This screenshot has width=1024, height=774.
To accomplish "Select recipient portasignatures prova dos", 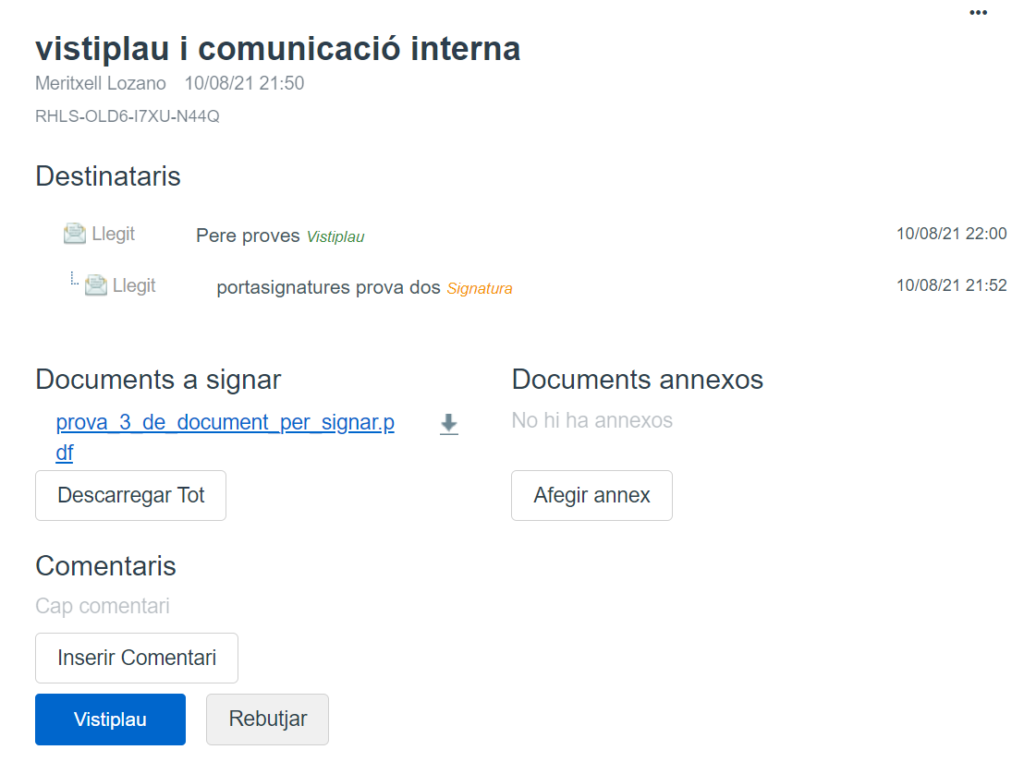I will 328,288.
